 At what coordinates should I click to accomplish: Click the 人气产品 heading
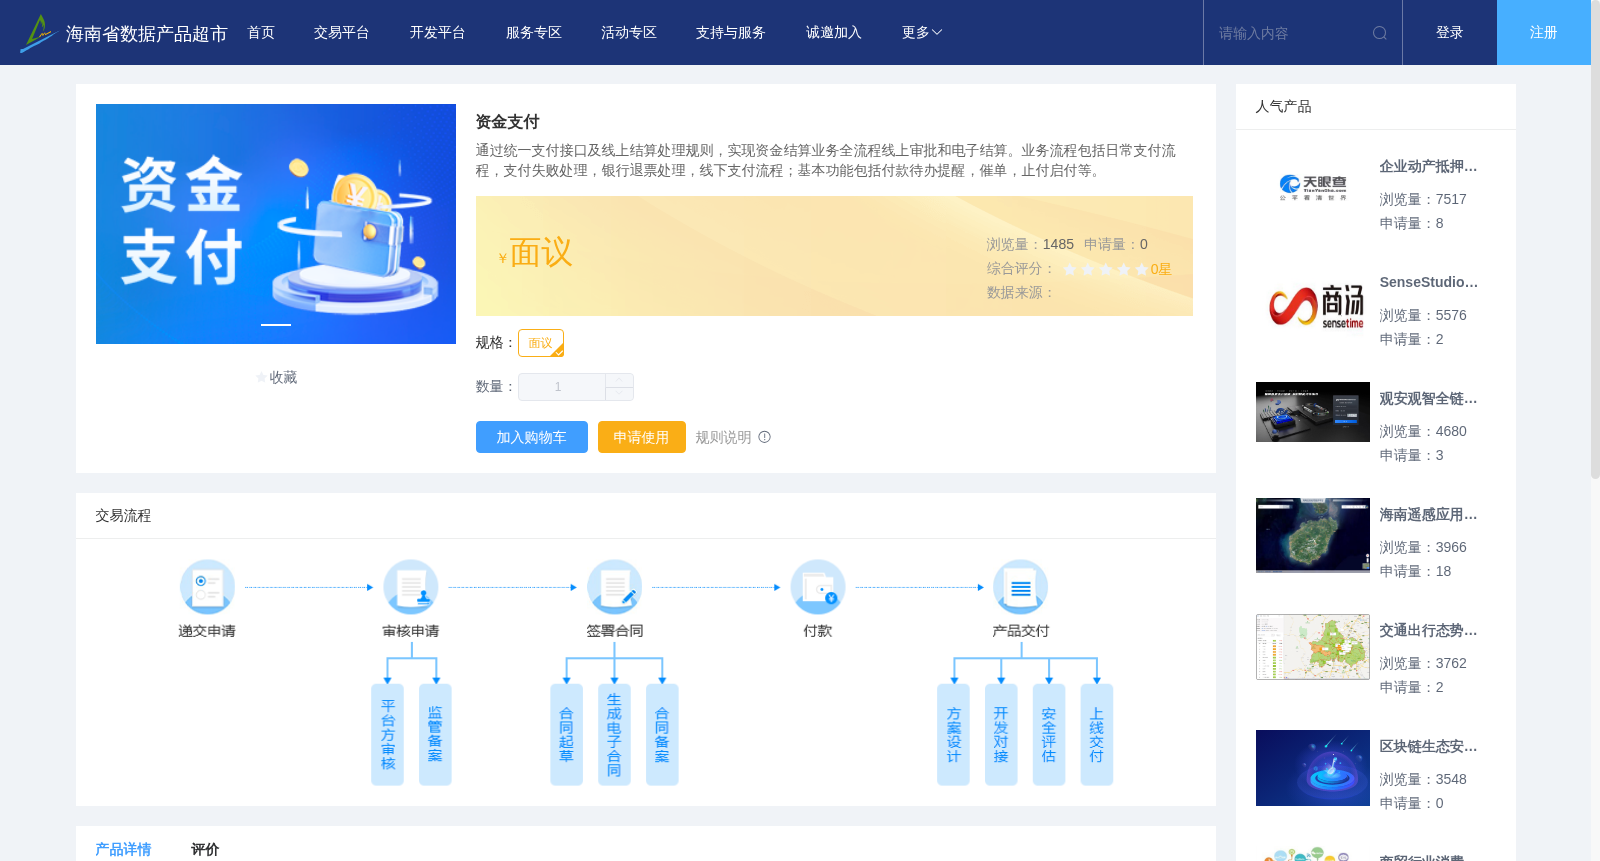coord(1283,106)
